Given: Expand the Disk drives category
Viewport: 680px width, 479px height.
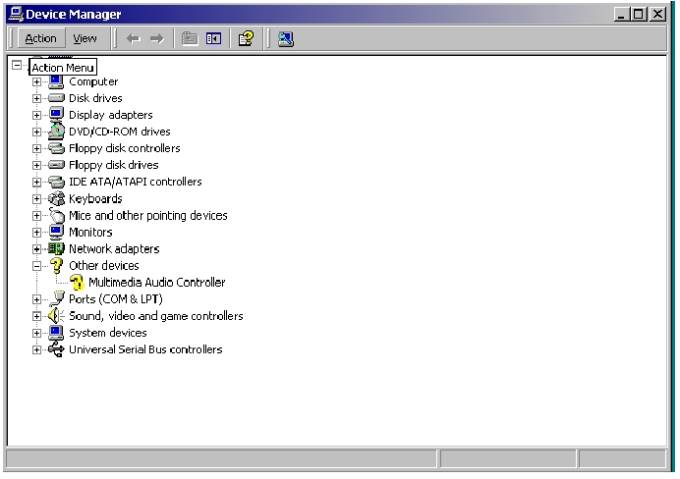Looking at the screenshot, I should [37, 98].
